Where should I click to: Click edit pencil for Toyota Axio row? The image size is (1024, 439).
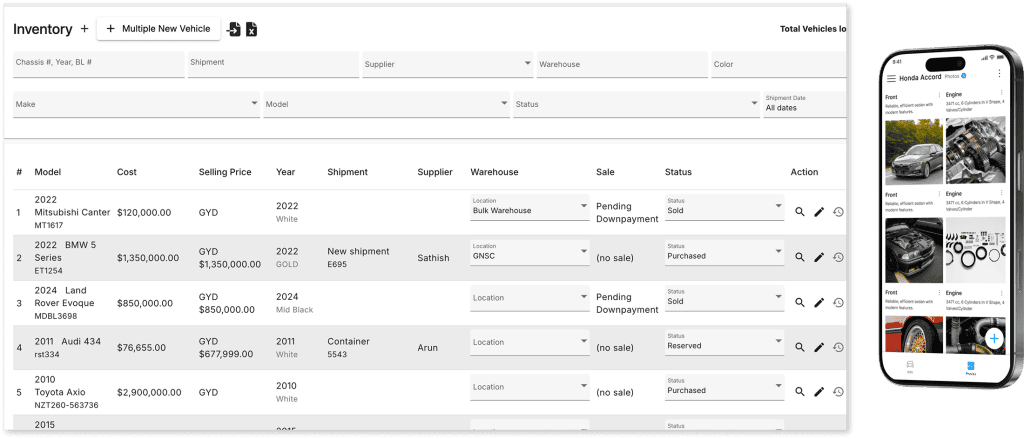click(x=819, y=392)
